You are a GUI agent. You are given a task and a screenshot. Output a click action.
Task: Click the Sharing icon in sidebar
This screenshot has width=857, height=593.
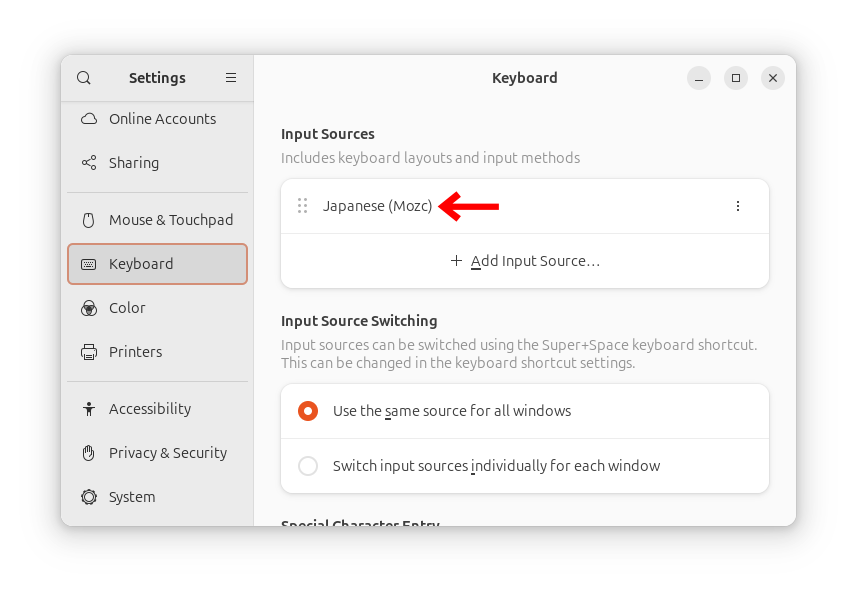pos(89,163)
